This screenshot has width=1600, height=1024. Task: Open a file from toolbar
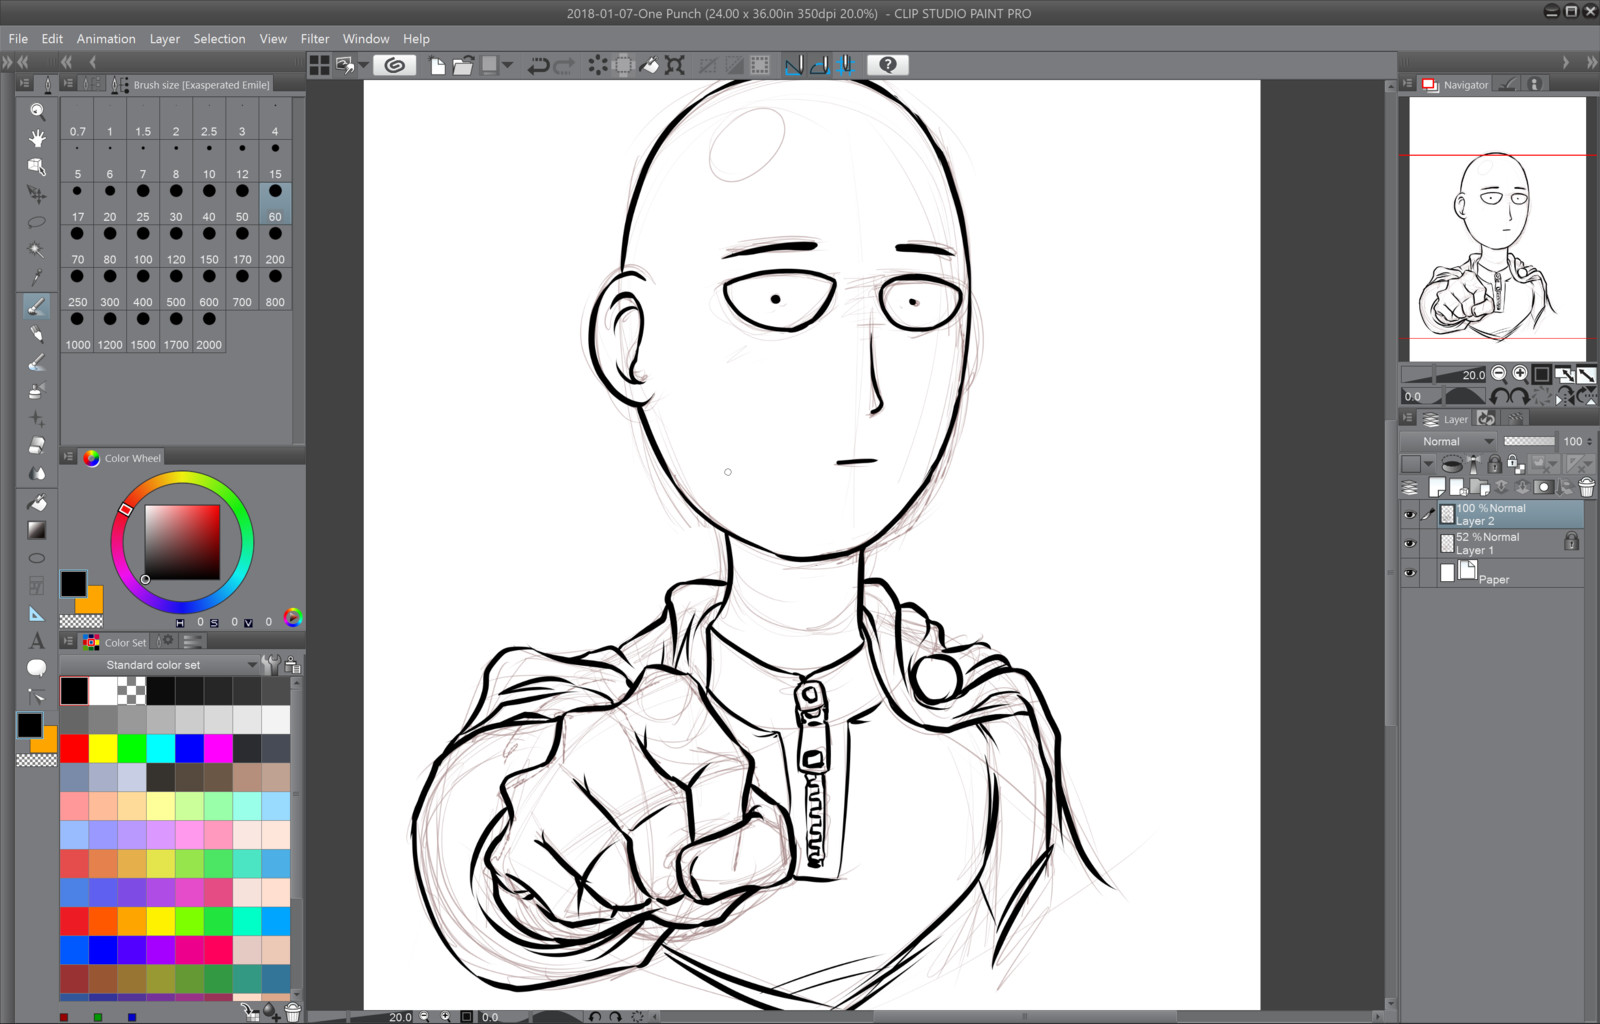462,65
